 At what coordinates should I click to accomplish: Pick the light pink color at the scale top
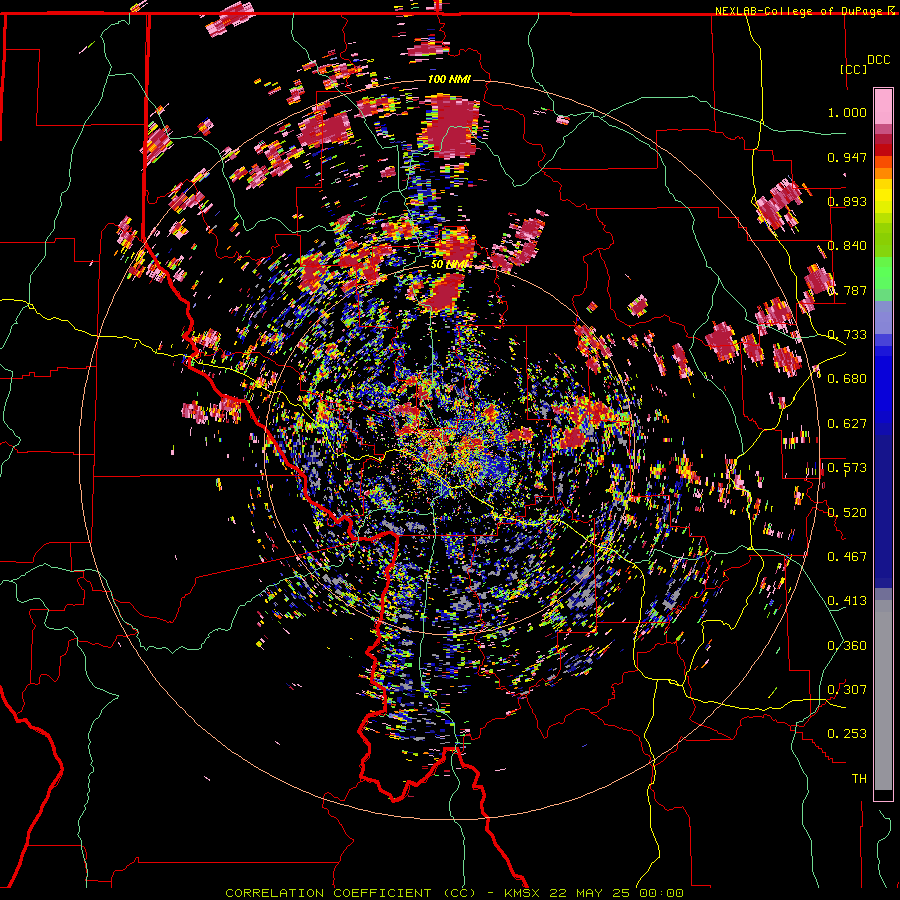883,106
